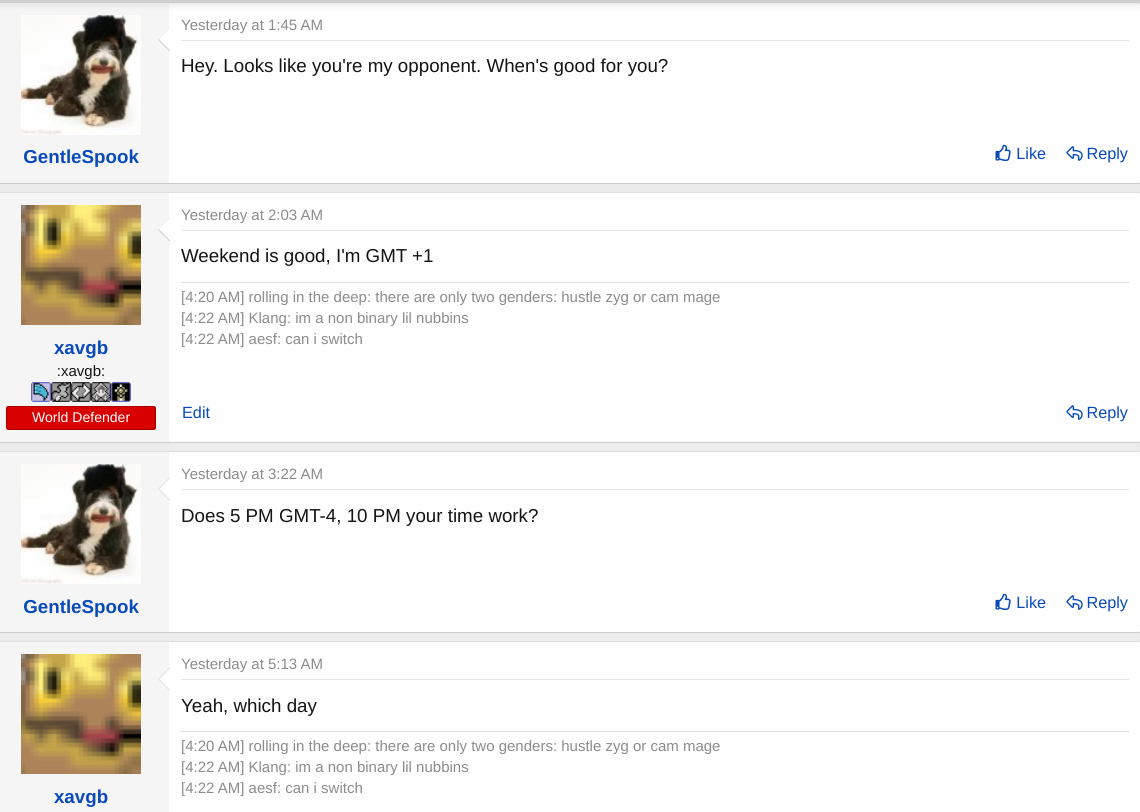1140x812 pixels.
Task: Click the black and gold badge under xavgb
Action: [121, 392]
